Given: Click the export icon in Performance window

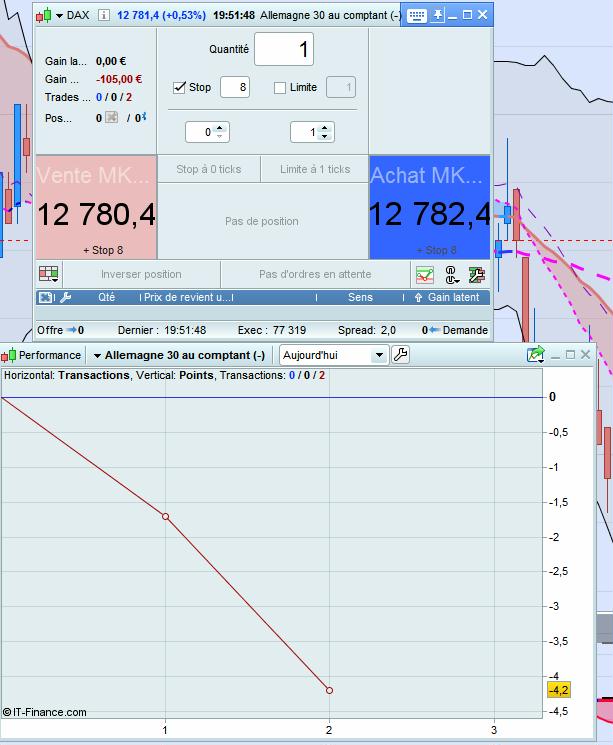Looking at the screenshot, I should [x=536, y=354].
